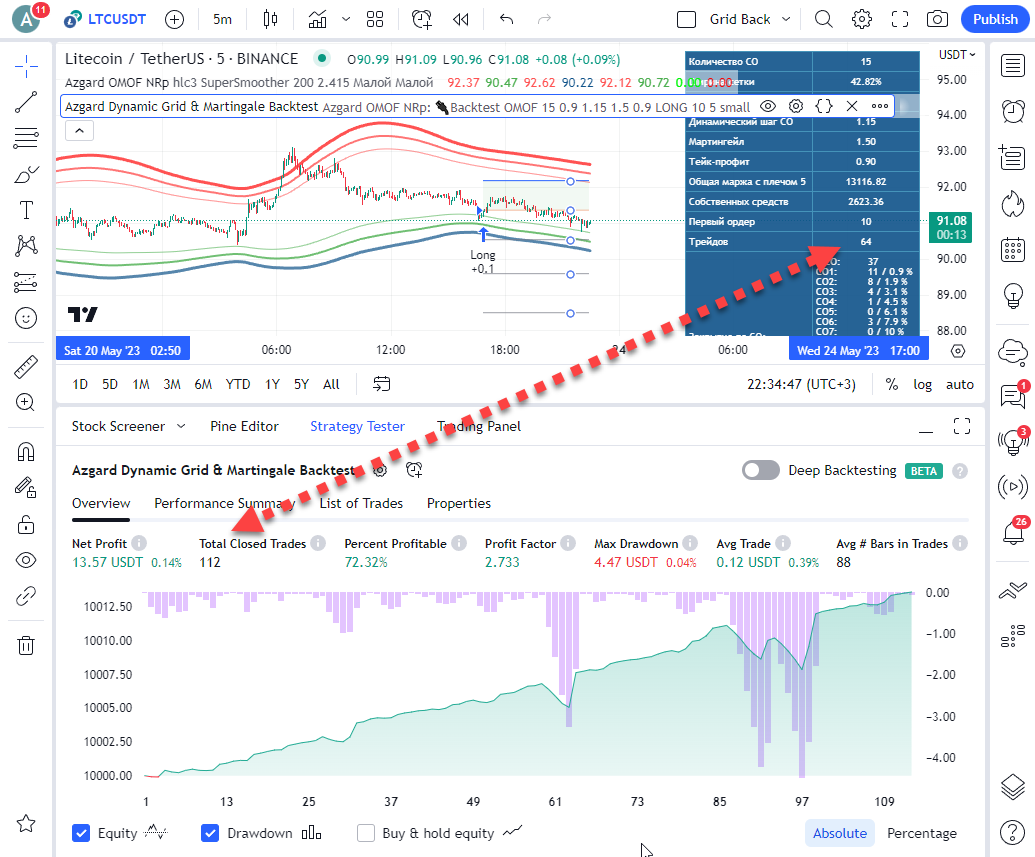
Task: Create an alert from top toolbar
Action: 422,20
